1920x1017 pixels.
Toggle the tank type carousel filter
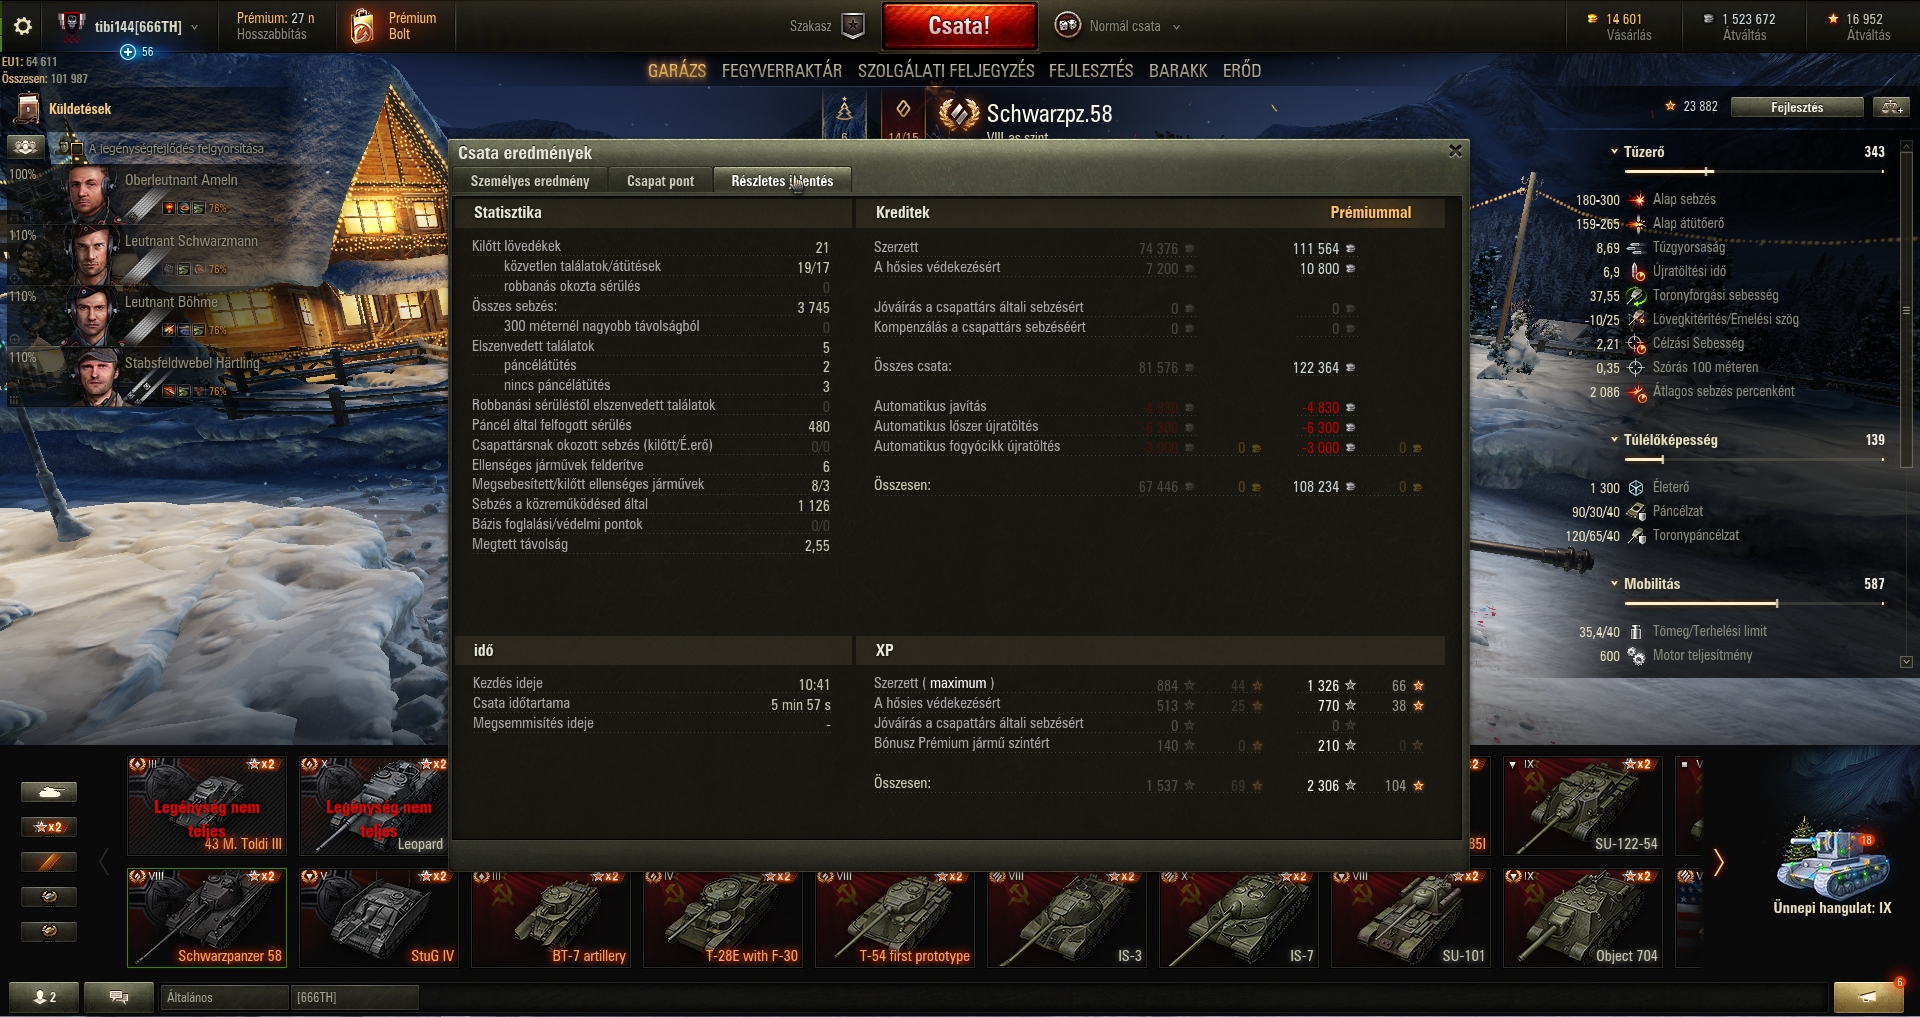point(48,792)
